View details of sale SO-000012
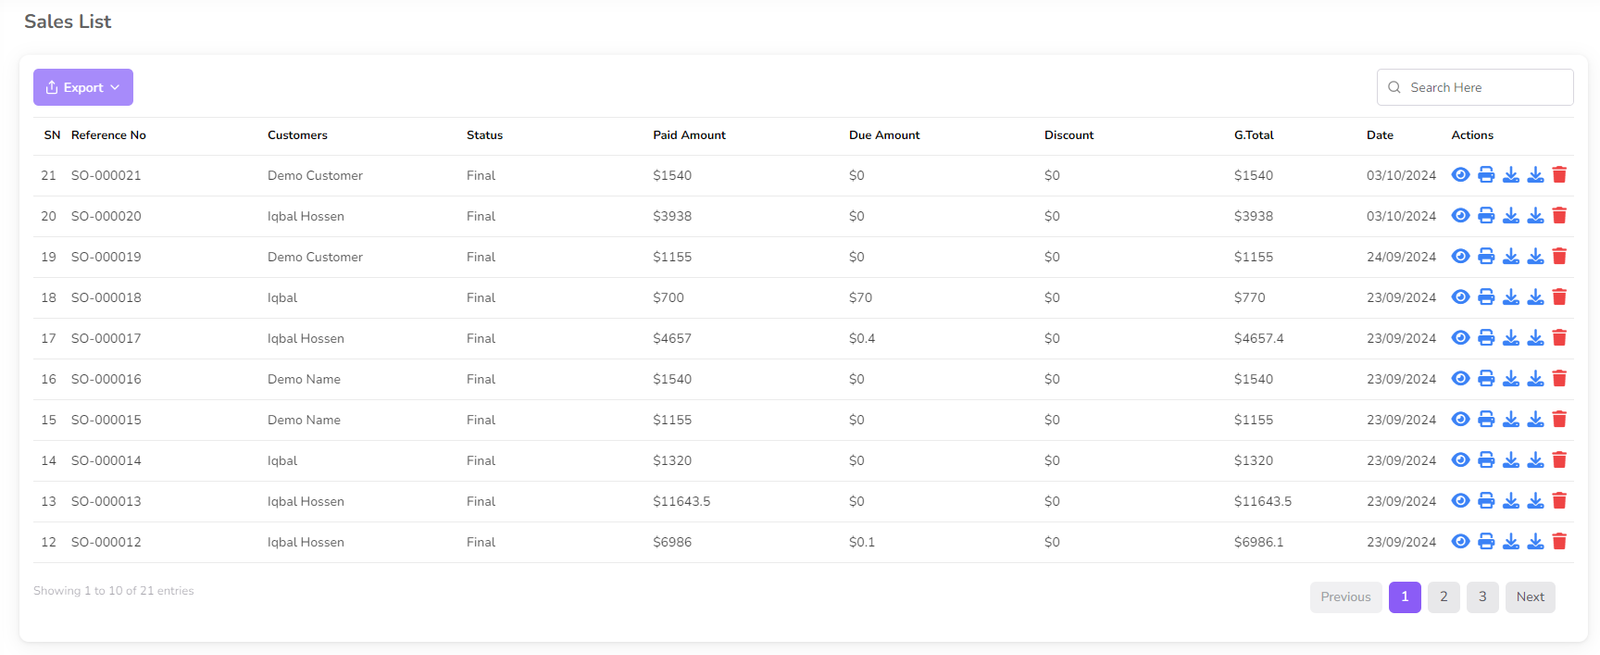The width and height of the screenshot is (1600, 655). coord(1460,542)
